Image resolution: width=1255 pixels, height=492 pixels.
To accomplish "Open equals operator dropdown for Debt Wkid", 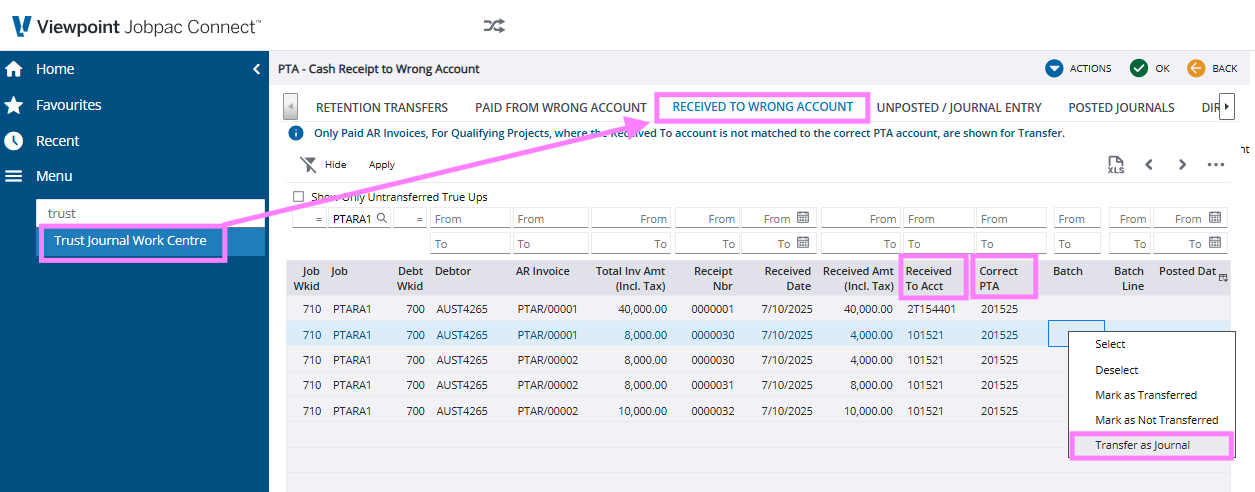I will point(410,218).
